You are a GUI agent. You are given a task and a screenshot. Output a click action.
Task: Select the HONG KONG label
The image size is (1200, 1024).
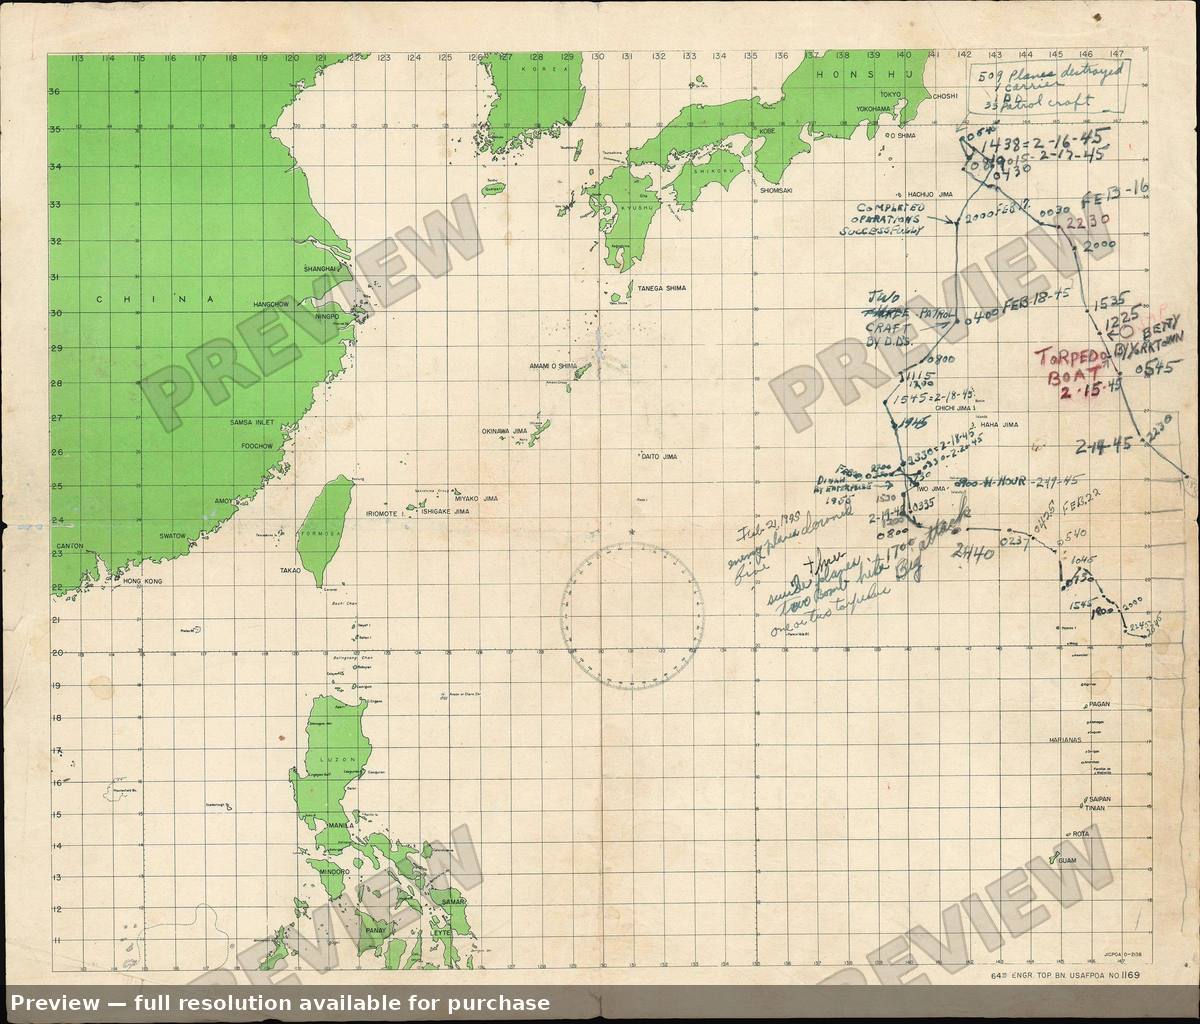(x=141, y=580)
